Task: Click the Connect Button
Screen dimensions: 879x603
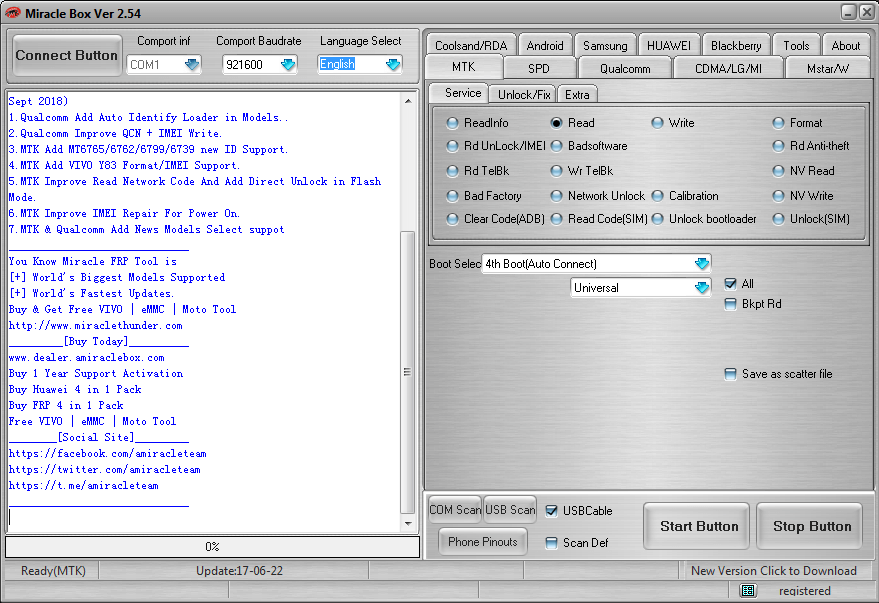Action: (67, 55)
